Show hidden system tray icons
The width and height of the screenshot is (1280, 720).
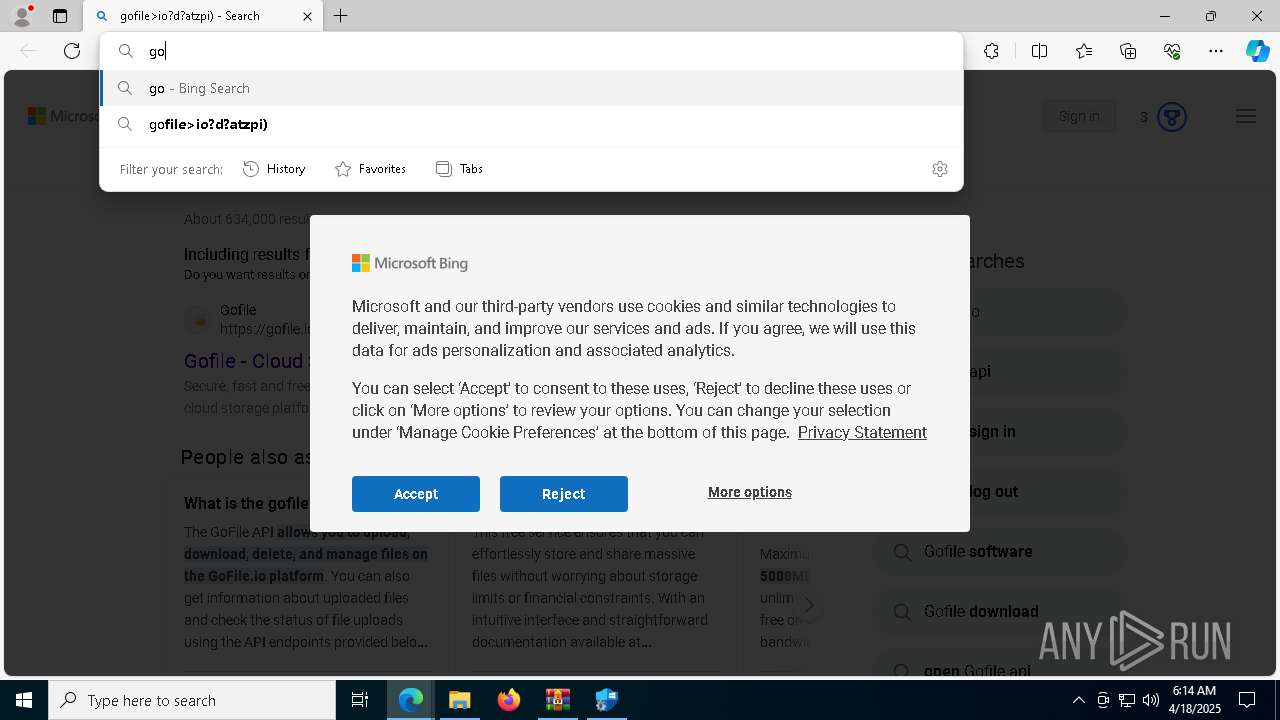1078,700
